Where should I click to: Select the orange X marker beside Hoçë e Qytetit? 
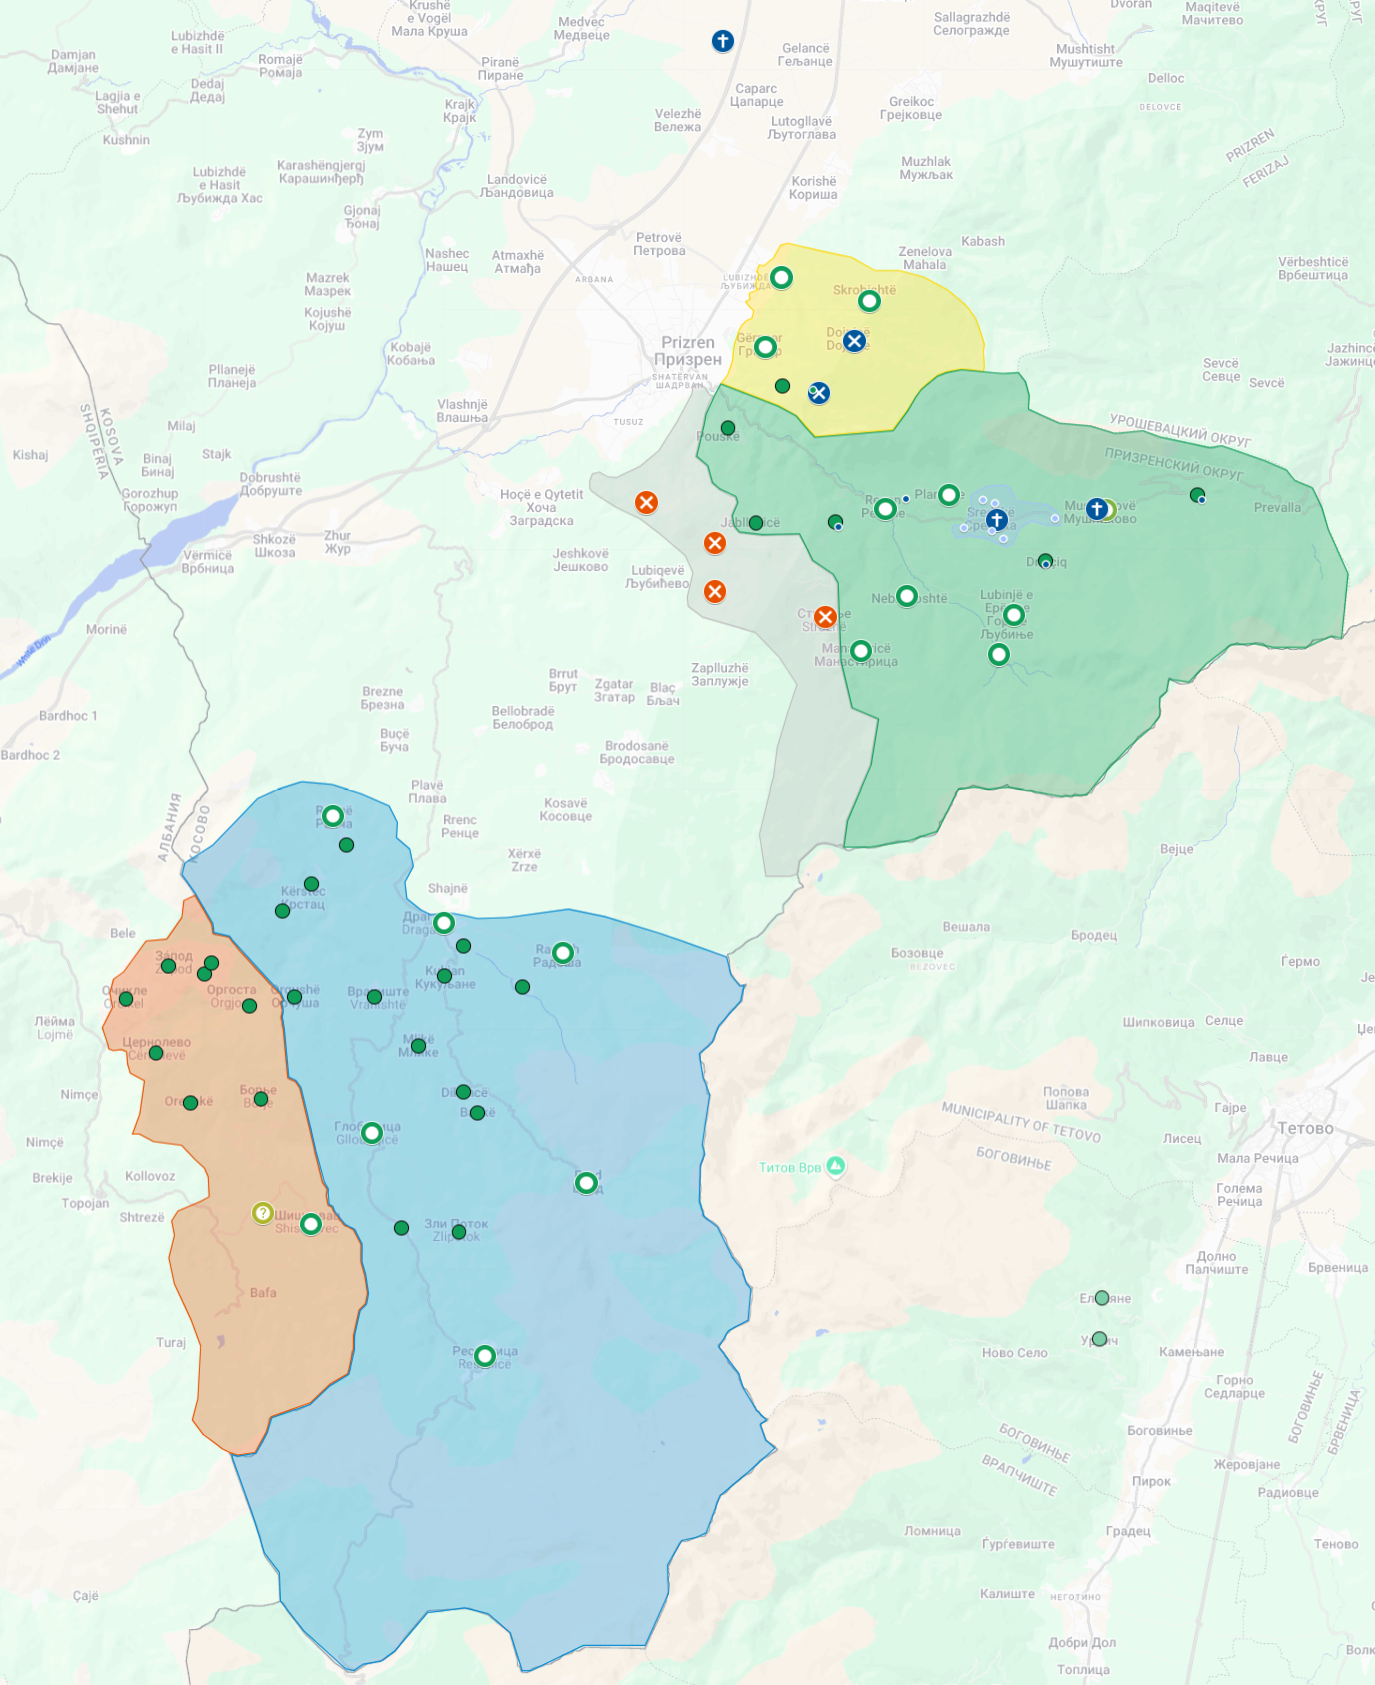coord(647,503)
